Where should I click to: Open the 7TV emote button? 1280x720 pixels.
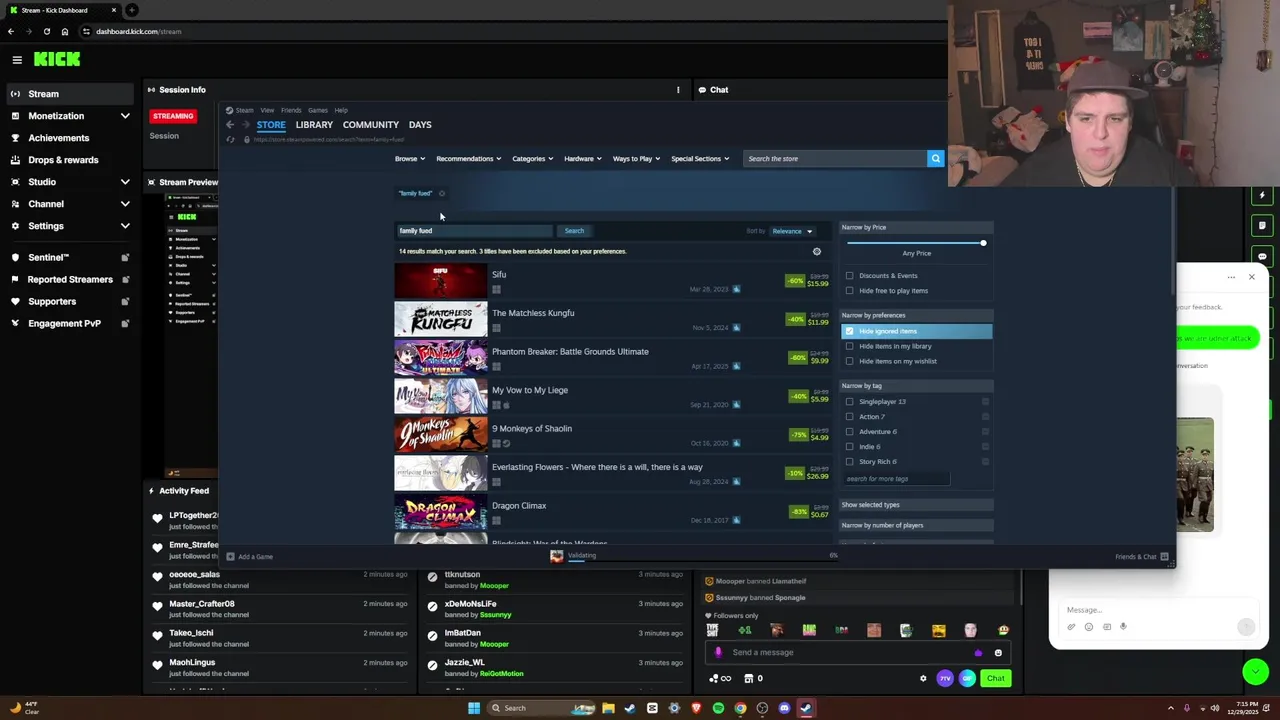(x=945, y=678)
